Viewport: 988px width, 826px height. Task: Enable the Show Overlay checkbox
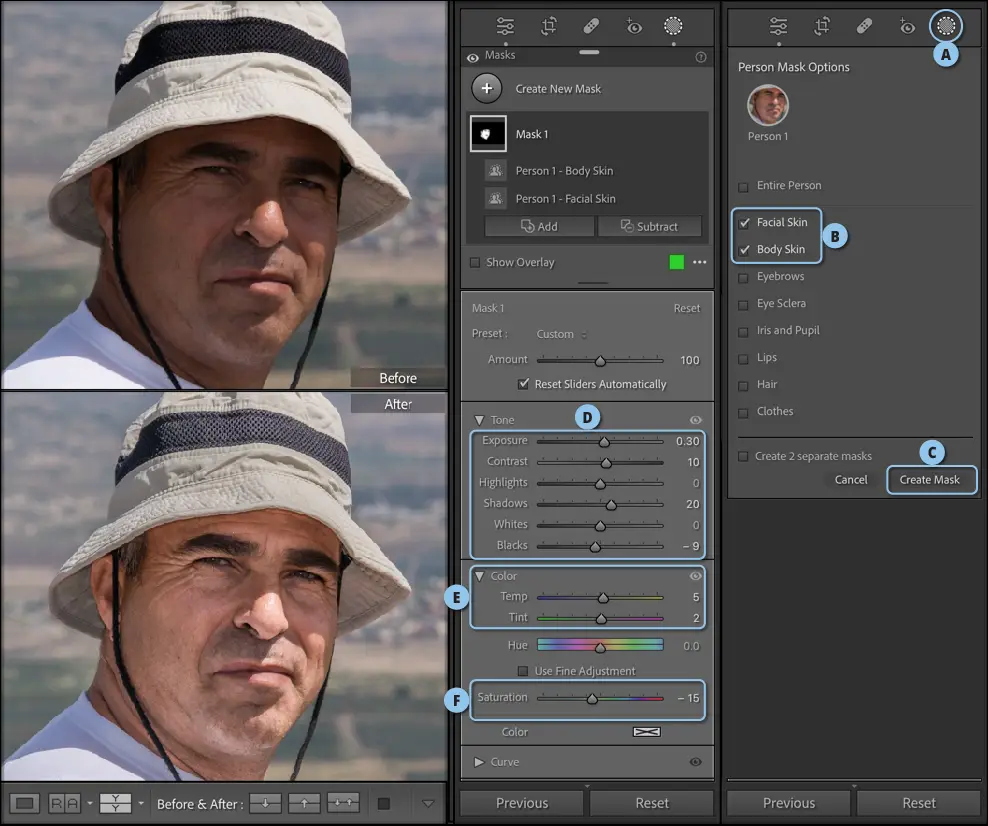pyautogui.click(x=475, y=263)
